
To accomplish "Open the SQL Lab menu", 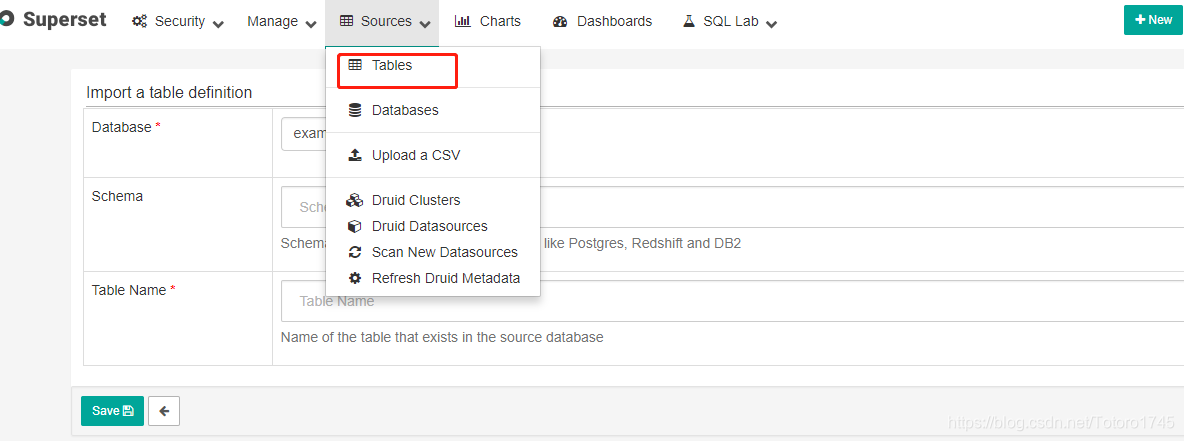I will point(729,21).
